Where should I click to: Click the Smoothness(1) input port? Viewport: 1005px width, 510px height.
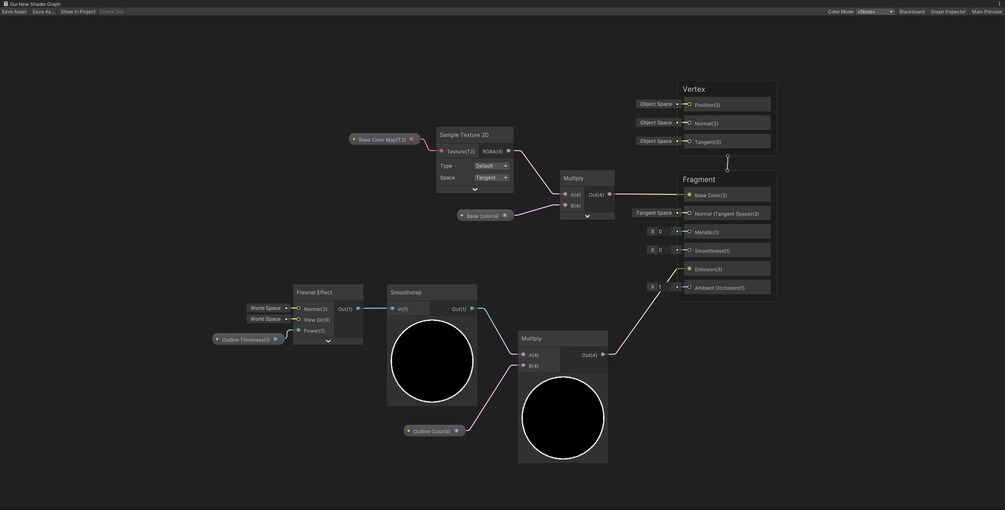(689, 251)
